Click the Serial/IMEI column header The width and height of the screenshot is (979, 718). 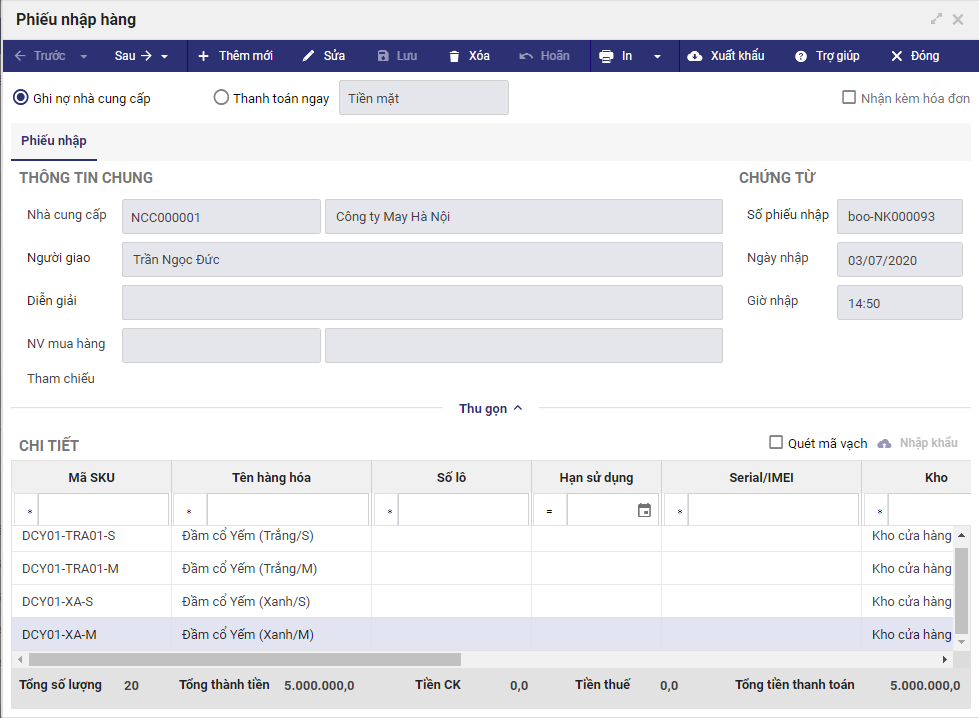pos(761,478)
